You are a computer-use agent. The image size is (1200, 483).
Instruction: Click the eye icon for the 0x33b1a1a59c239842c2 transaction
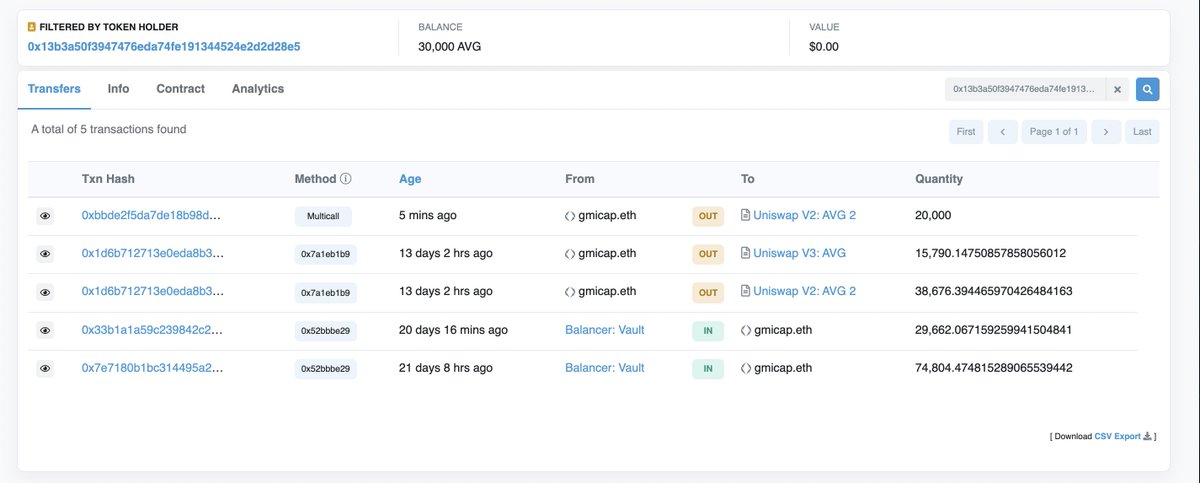[x=45, y=330]
